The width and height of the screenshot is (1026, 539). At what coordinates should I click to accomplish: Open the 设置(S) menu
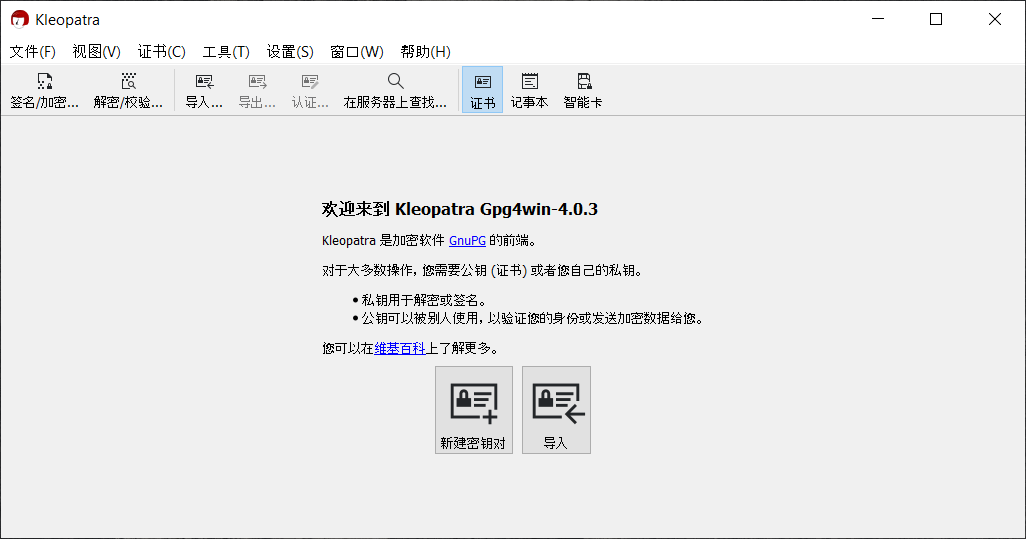tap(290, 52)
